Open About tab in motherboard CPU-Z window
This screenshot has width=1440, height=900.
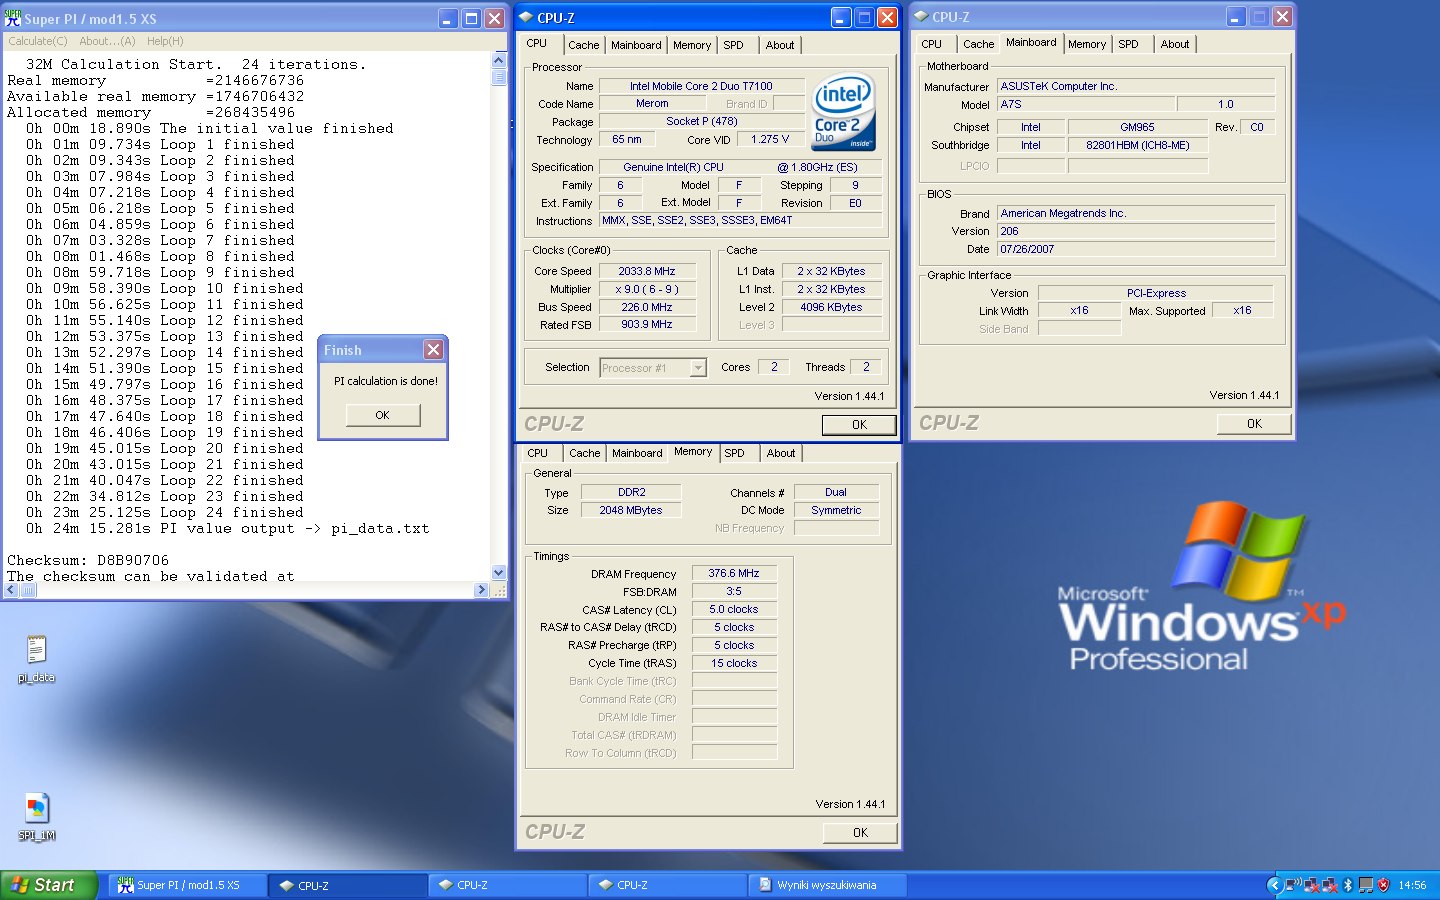[x=1175, y=44]
